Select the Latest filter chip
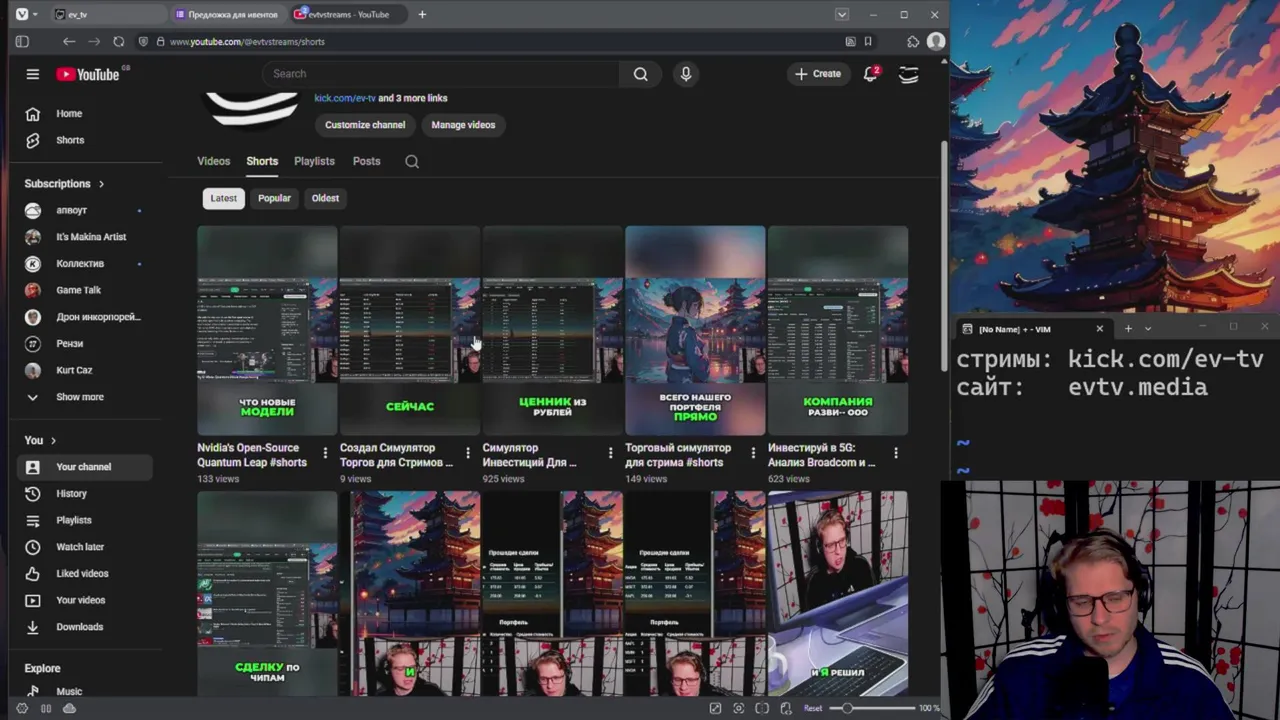 [224, 198]
